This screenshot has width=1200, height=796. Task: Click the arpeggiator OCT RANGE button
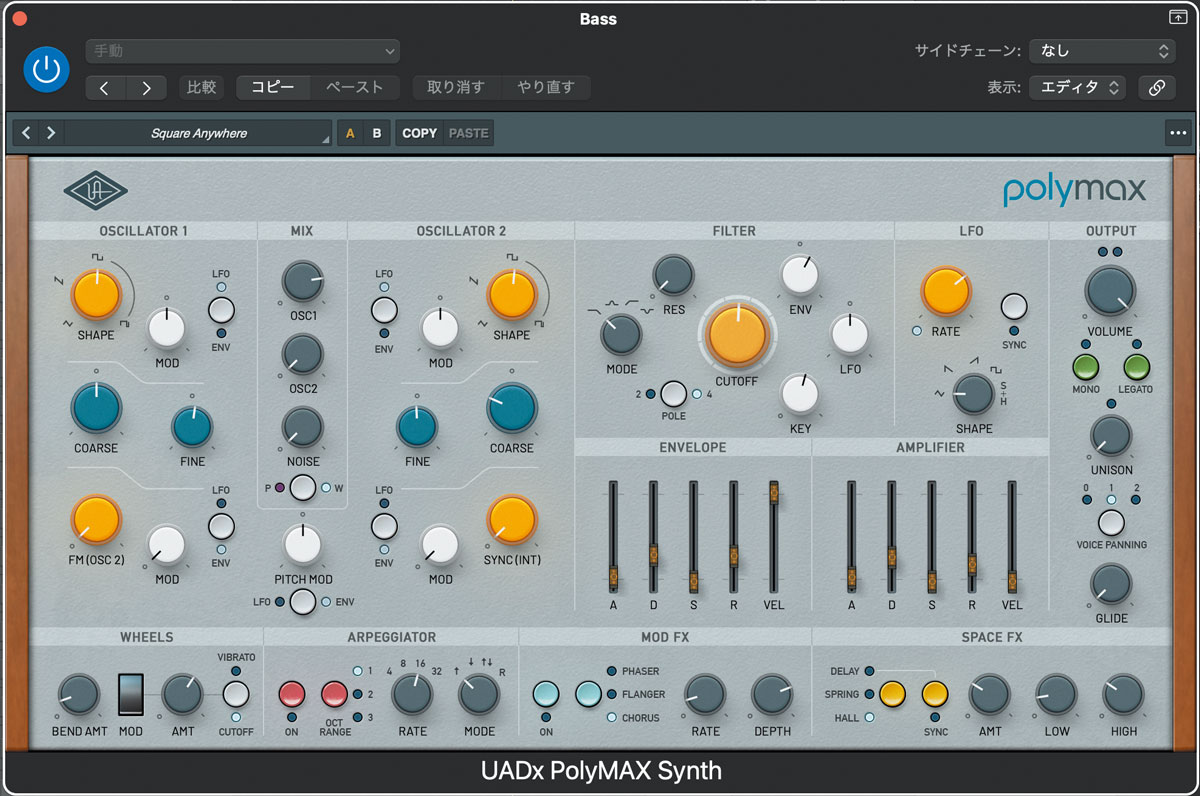click(x=335, y=694)
